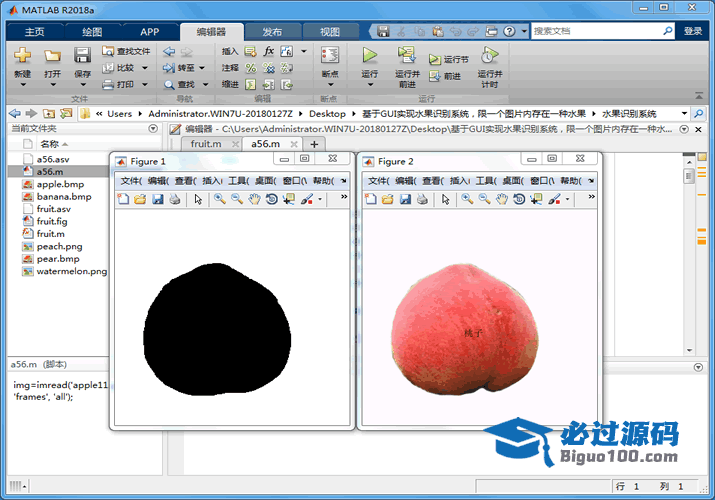Click Open File icon in Figure 2 toolbar
The image size is (715, 500).
click(388, 199)
